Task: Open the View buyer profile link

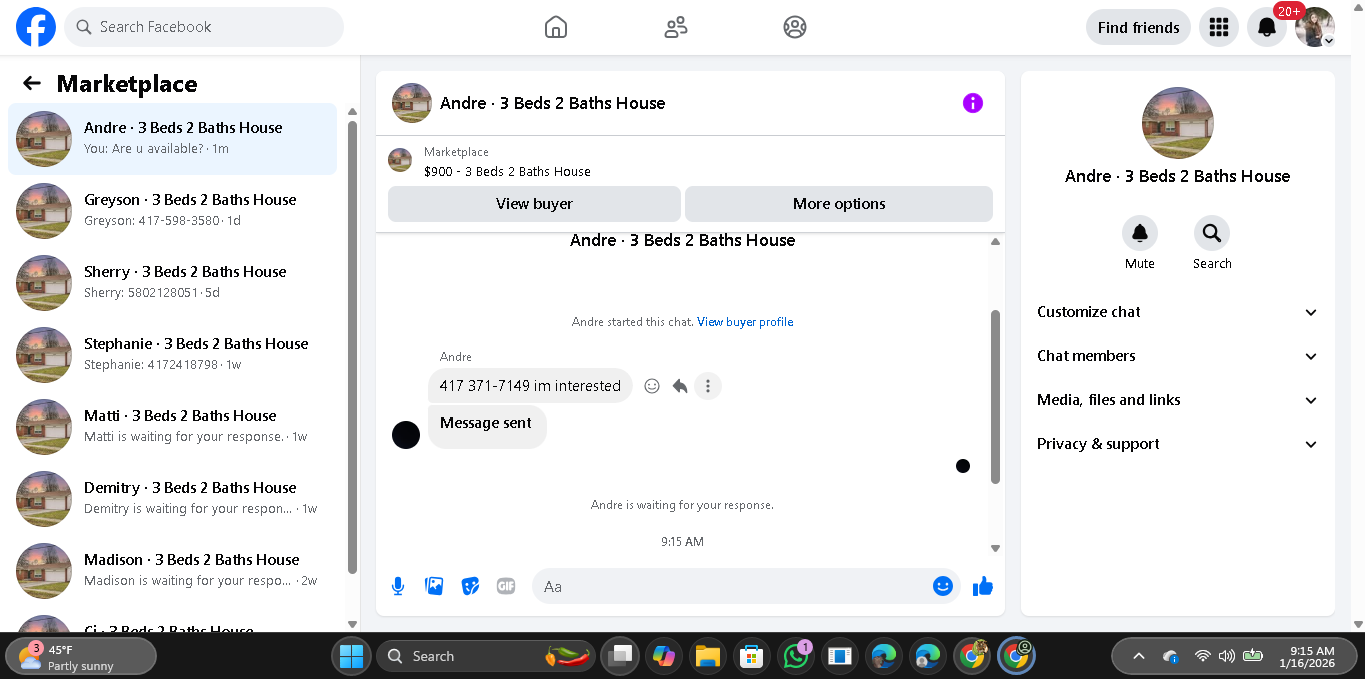Action: coord(745,322)
